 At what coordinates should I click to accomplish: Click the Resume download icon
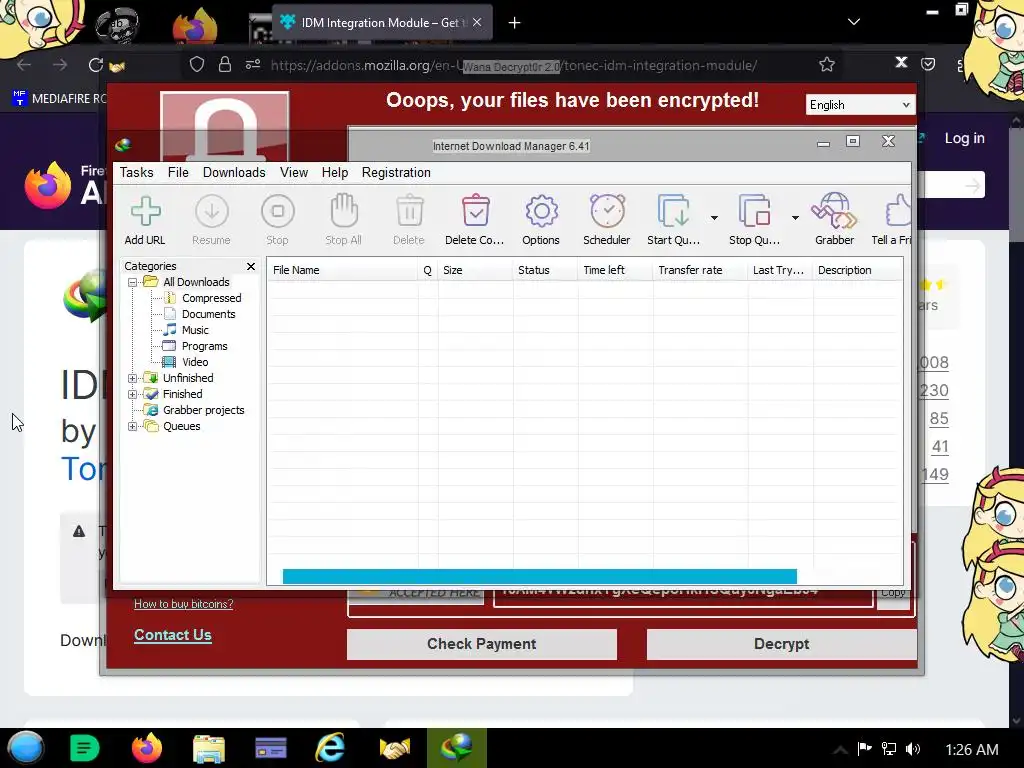pyautogui.click(x=212, y=212)
